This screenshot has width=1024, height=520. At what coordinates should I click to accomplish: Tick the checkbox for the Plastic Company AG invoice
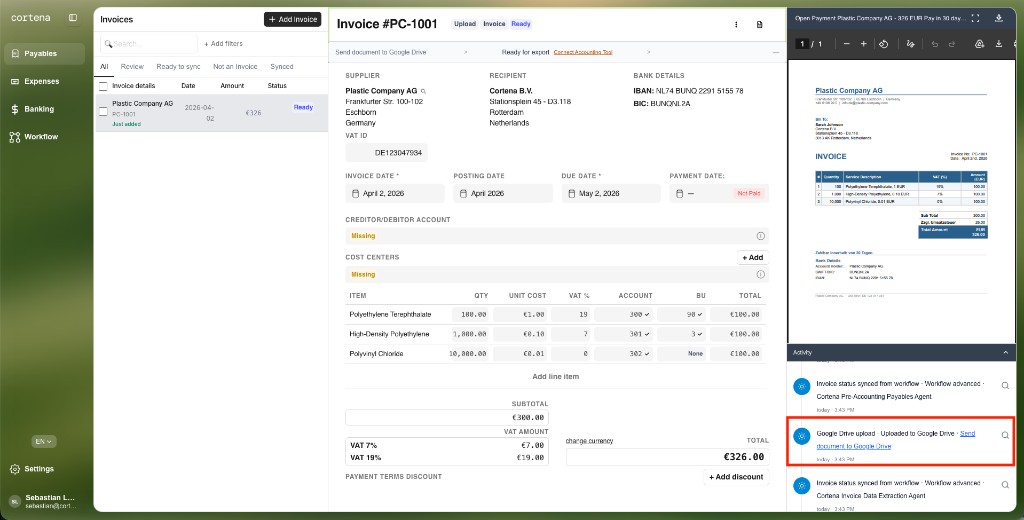pos(103,112)
